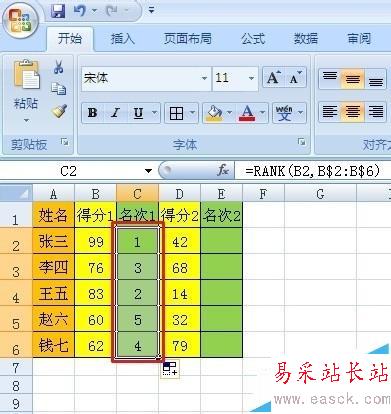391x414 pixels.
Task: Align text to the right
Action: (376, 112)
